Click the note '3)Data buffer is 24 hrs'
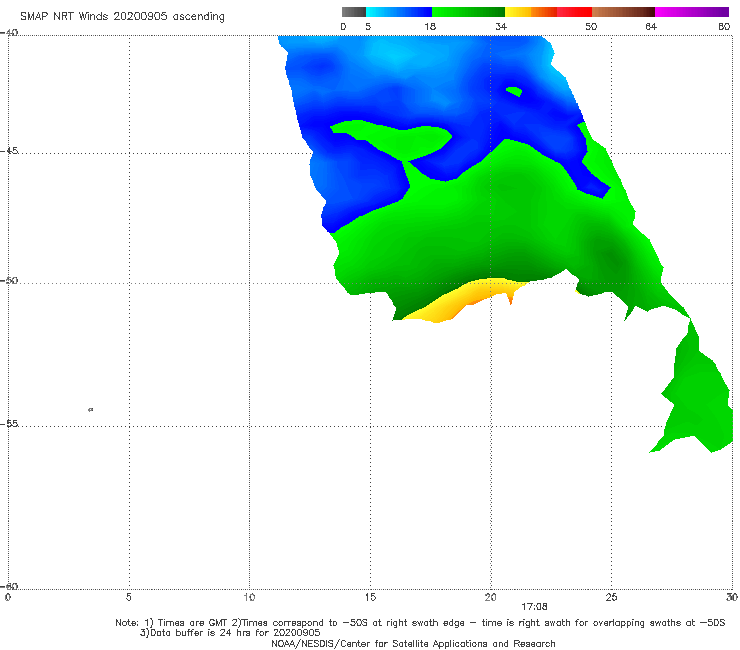 pyautogui.click(x=230, y=633)
